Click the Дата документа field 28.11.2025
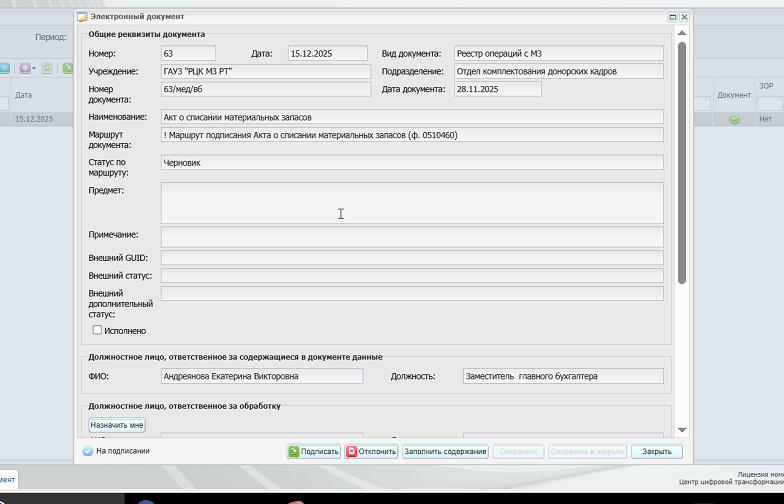This screenshot has height=504, width=784. pyautogui.click(x=498, y=89)
